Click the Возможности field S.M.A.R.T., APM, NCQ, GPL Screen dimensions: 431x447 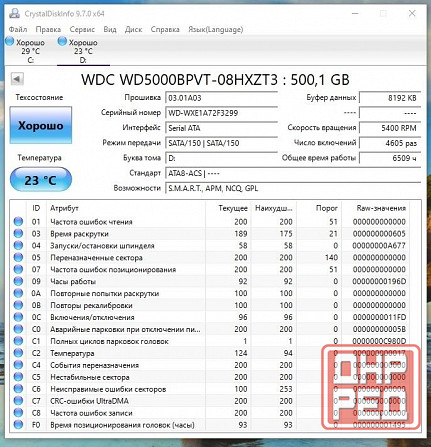(x=293, y=188)
